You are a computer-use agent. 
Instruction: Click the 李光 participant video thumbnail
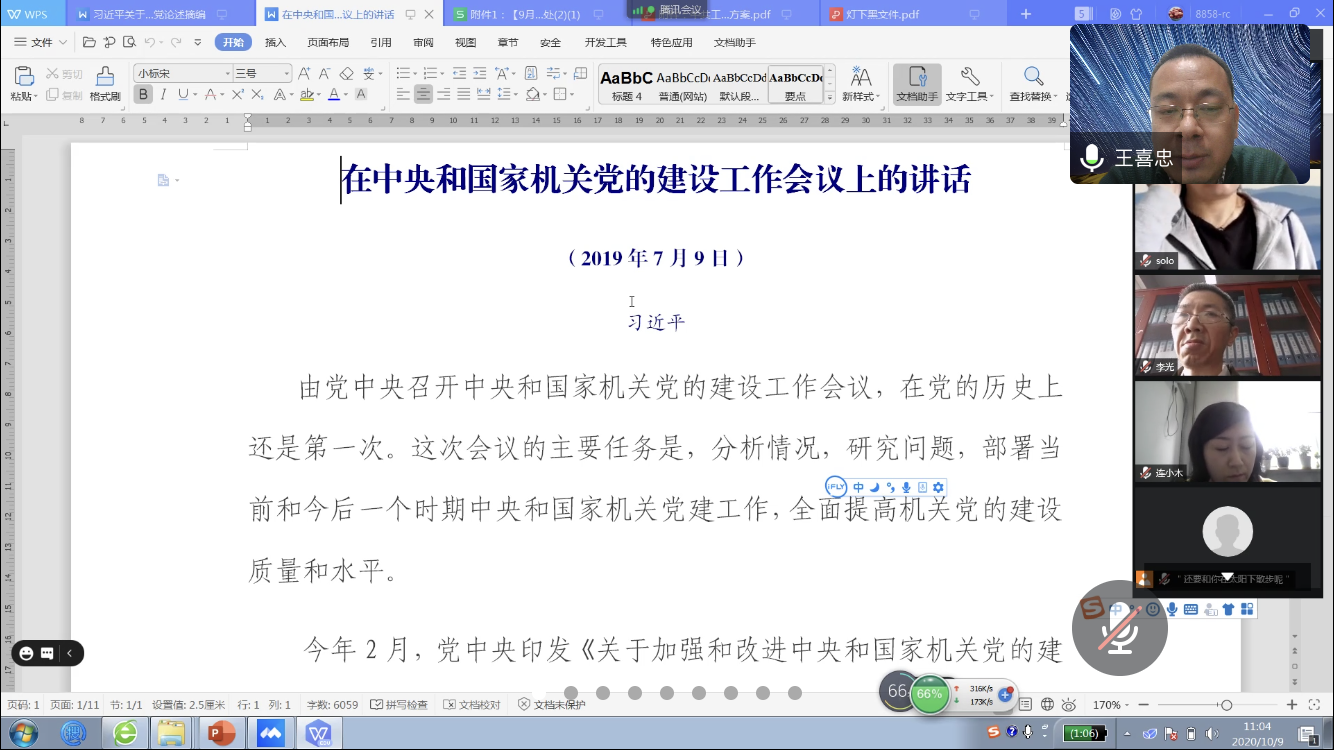[1226, 325]
